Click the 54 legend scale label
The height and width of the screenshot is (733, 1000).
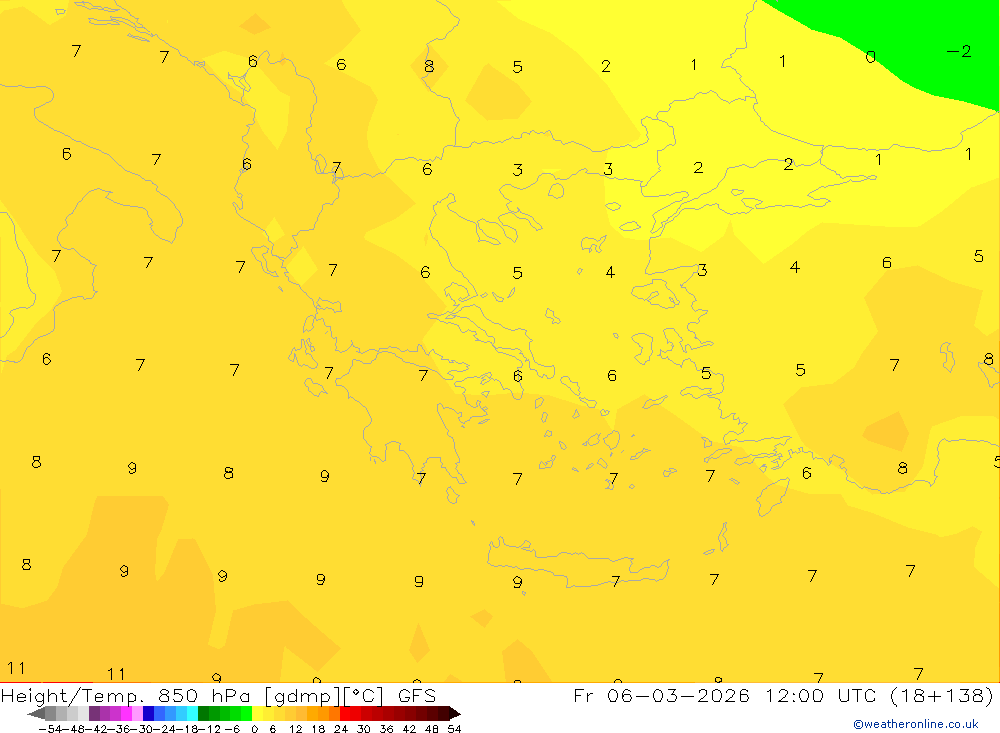click(x=454, y=729)
